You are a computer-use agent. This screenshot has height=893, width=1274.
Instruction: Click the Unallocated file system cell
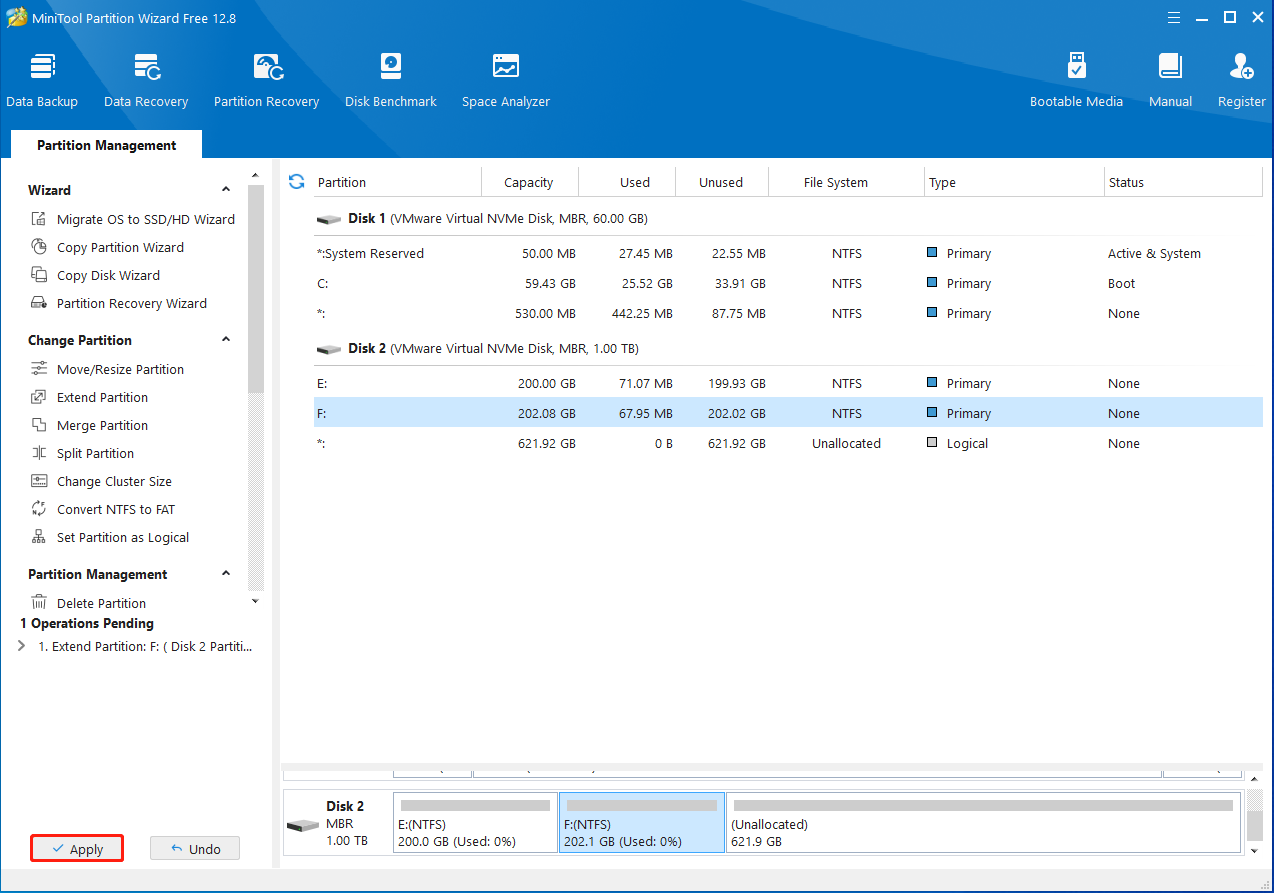(846, 443)
